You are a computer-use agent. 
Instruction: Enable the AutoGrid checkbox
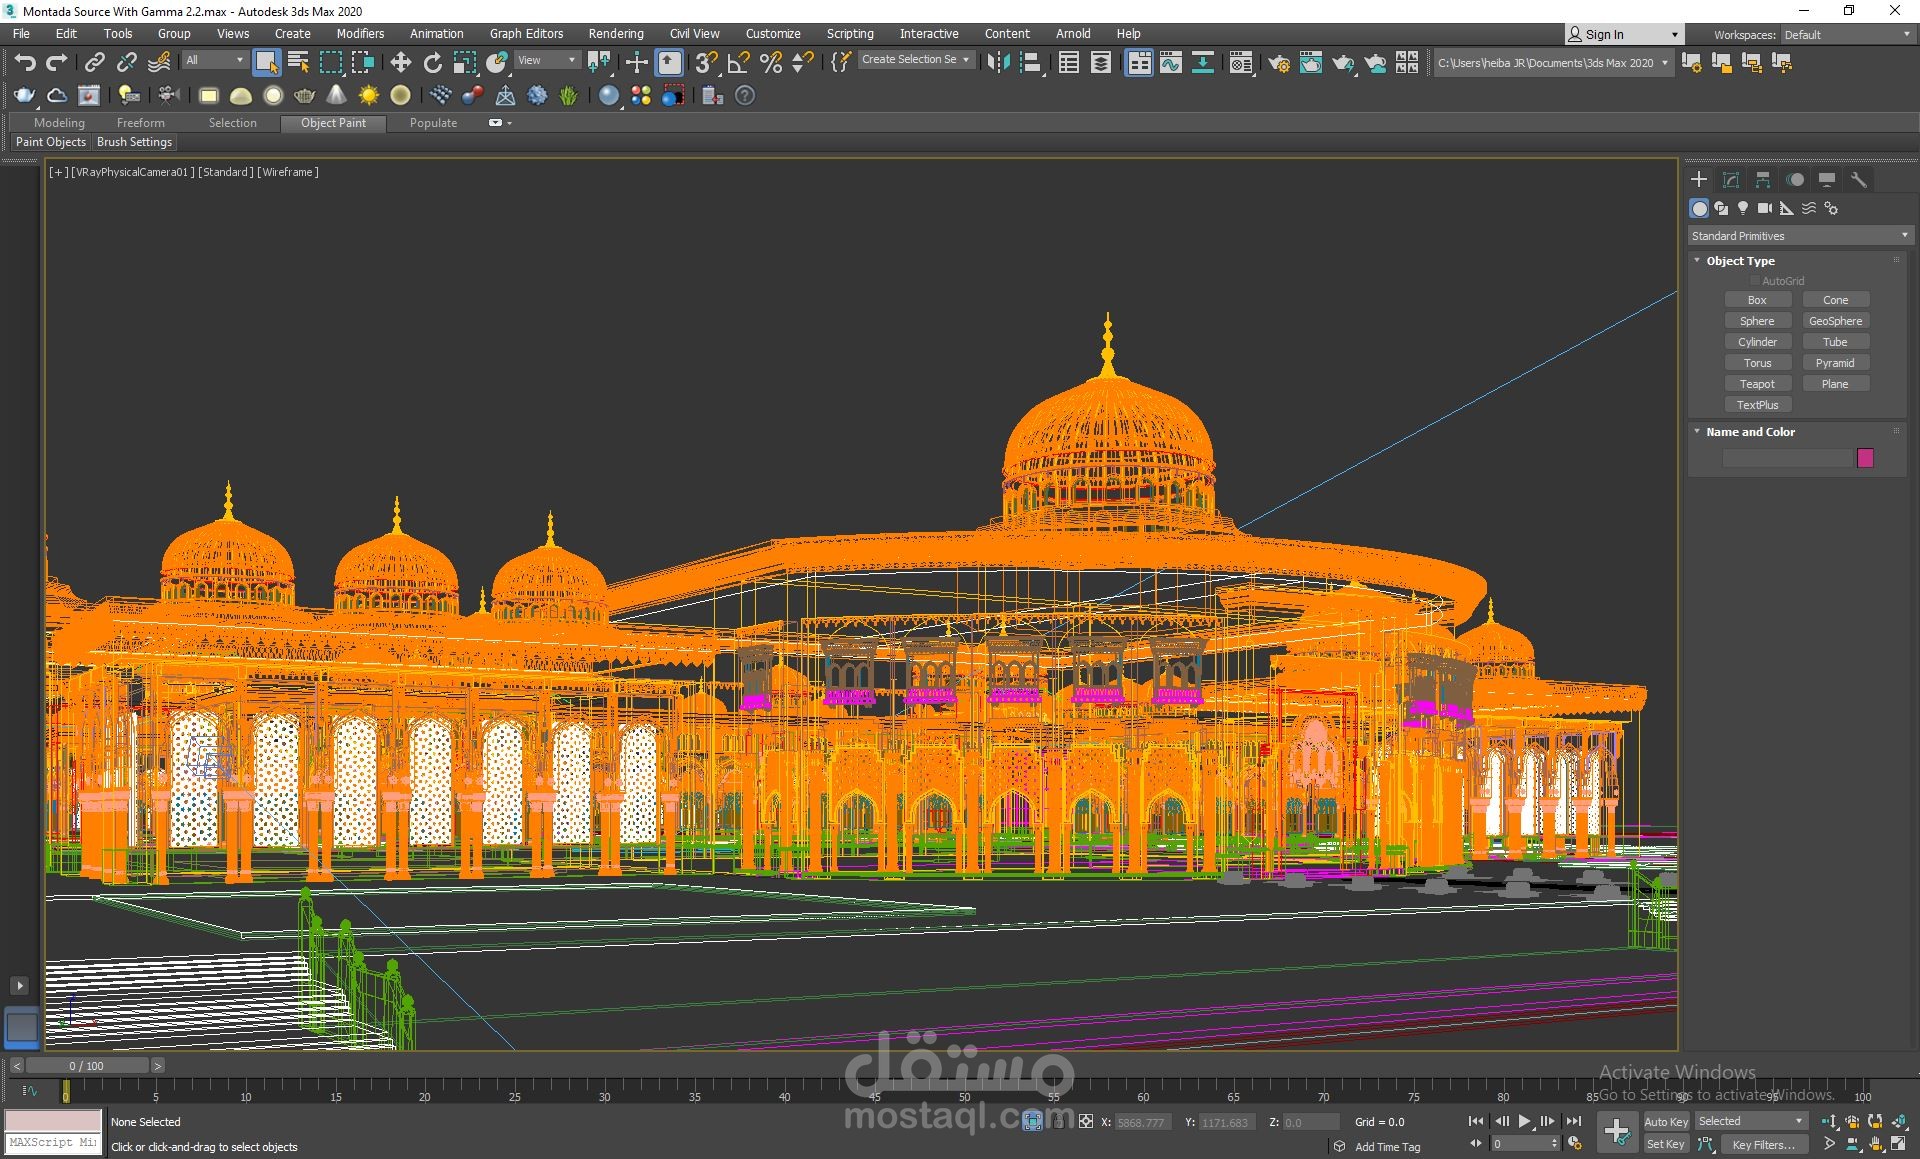tap(1754, 281)
